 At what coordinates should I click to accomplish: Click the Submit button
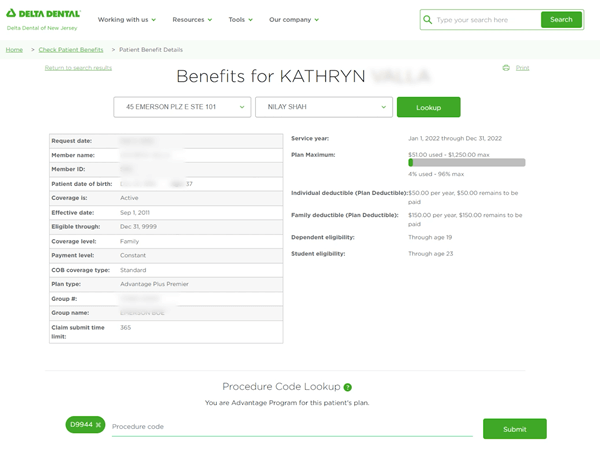515,429
